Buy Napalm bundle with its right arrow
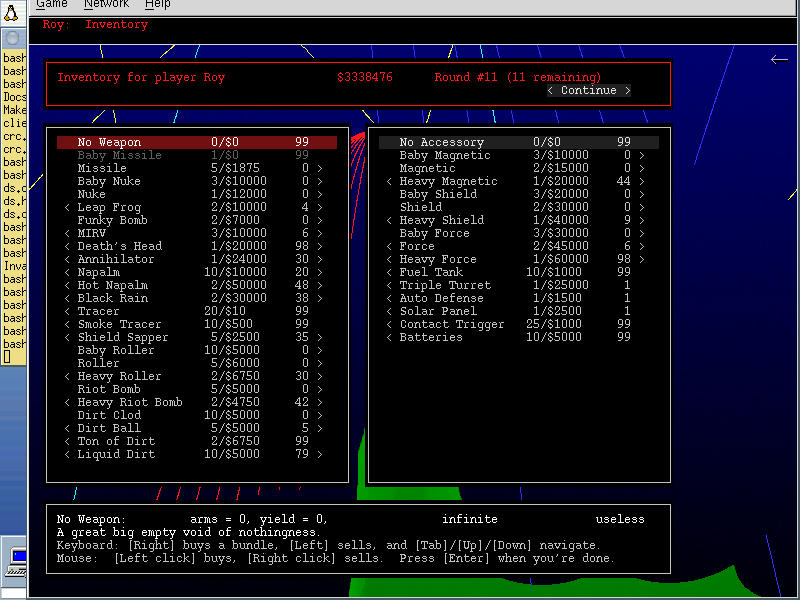Screen dimensions: 800x600 click(x=320, y=272)
